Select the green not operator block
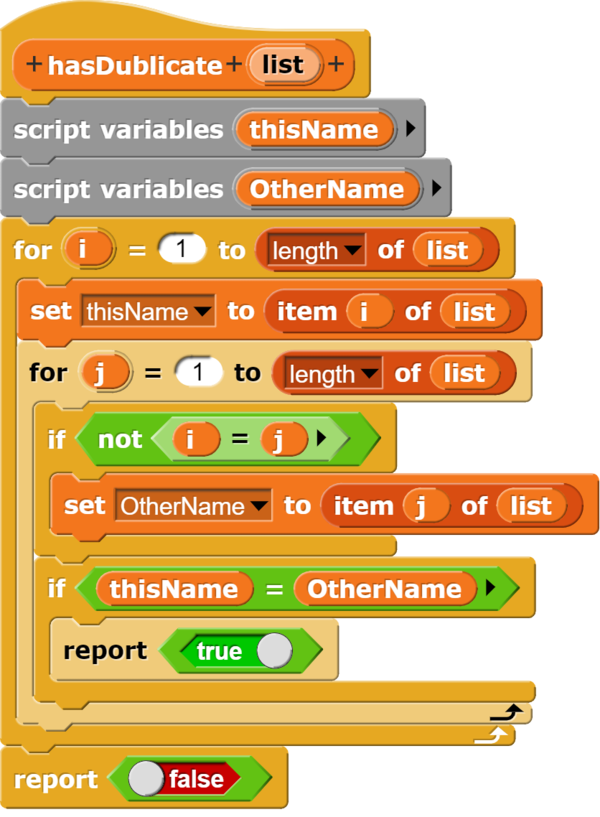Screen dimensions: 600x817 coord(119,438)
